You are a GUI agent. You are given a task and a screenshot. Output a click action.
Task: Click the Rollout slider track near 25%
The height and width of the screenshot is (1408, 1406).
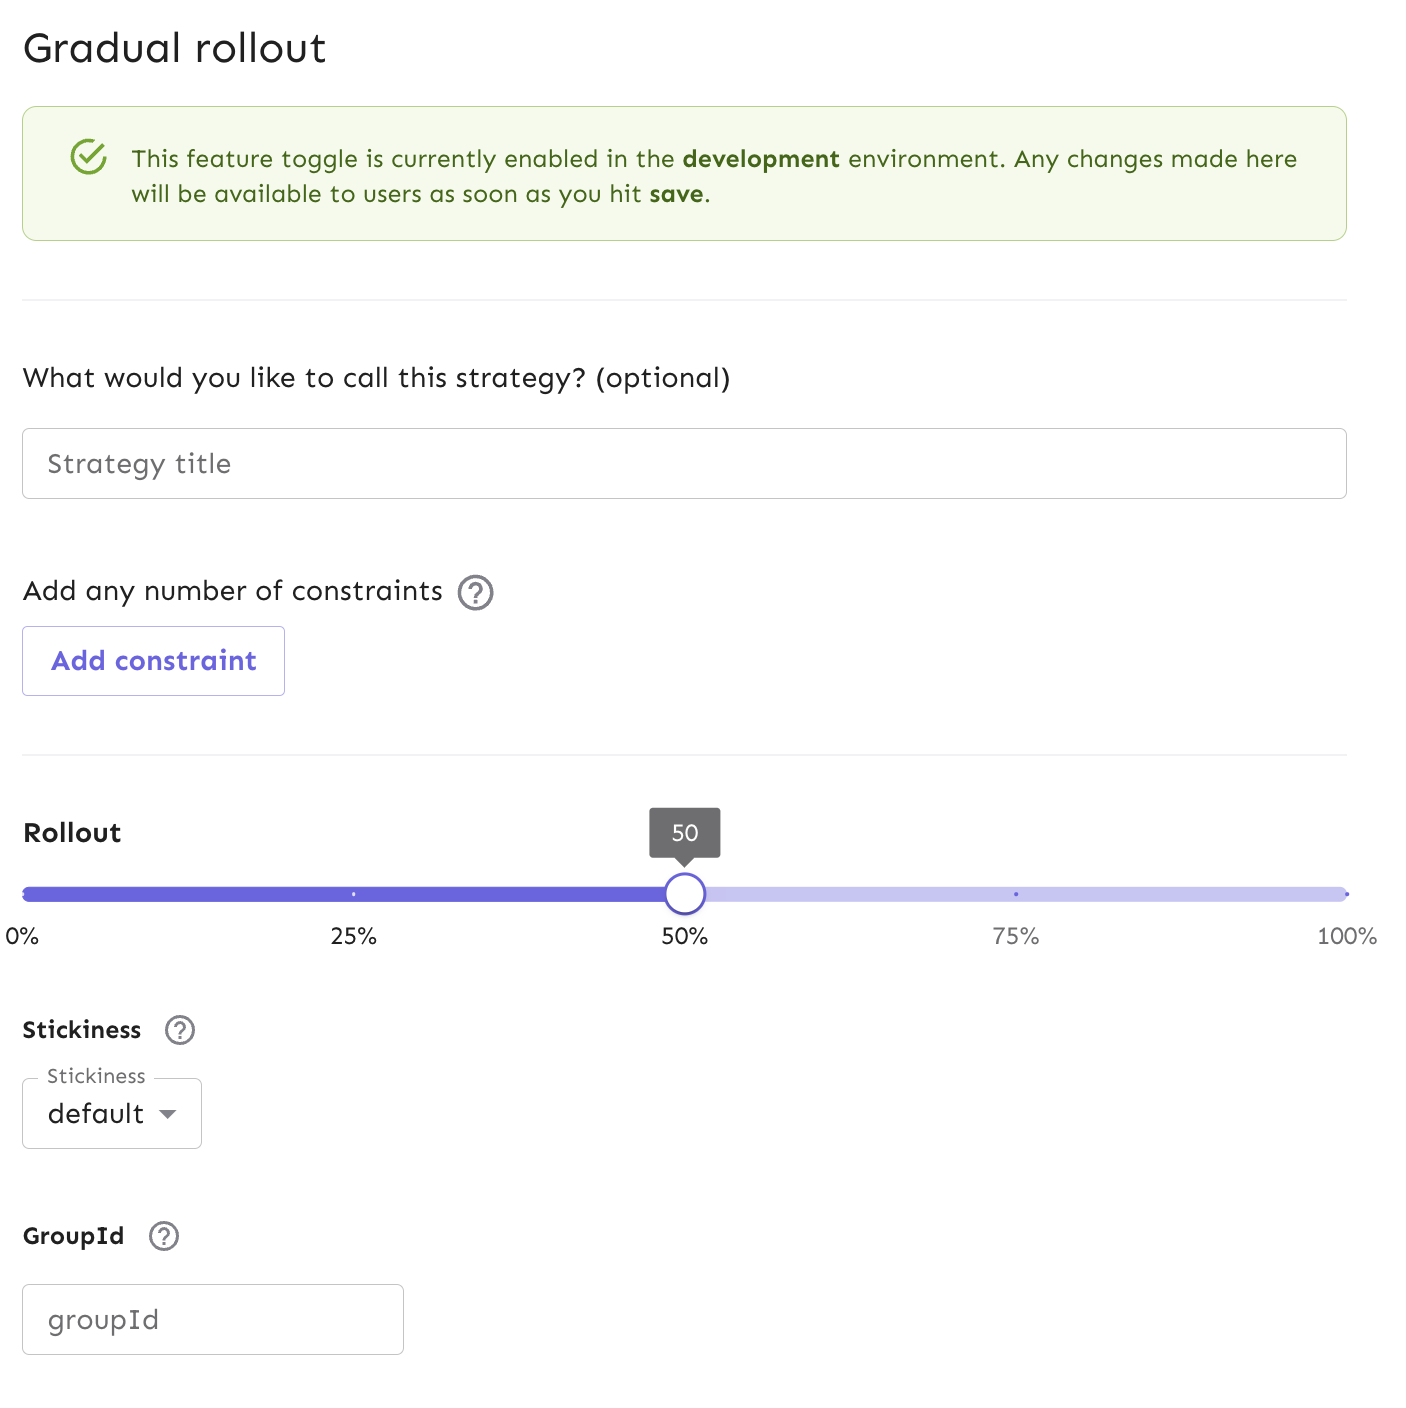[353, 893]
